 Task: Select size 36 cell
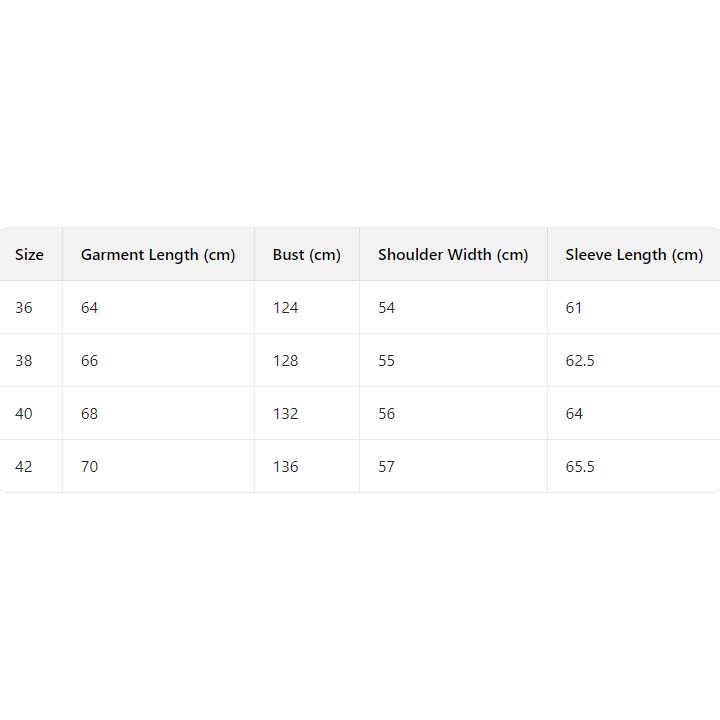click(24, 308)
